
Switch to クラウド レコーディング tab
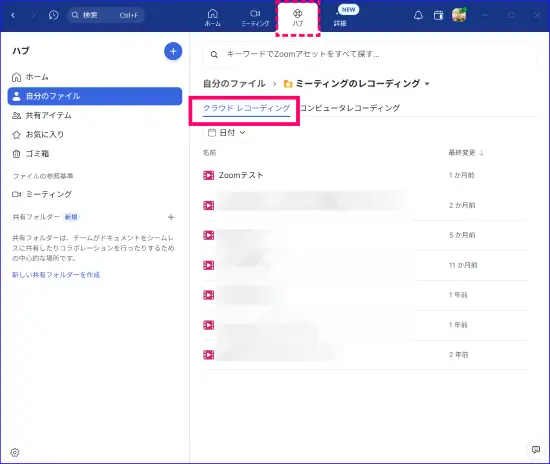tap(247, 108)
